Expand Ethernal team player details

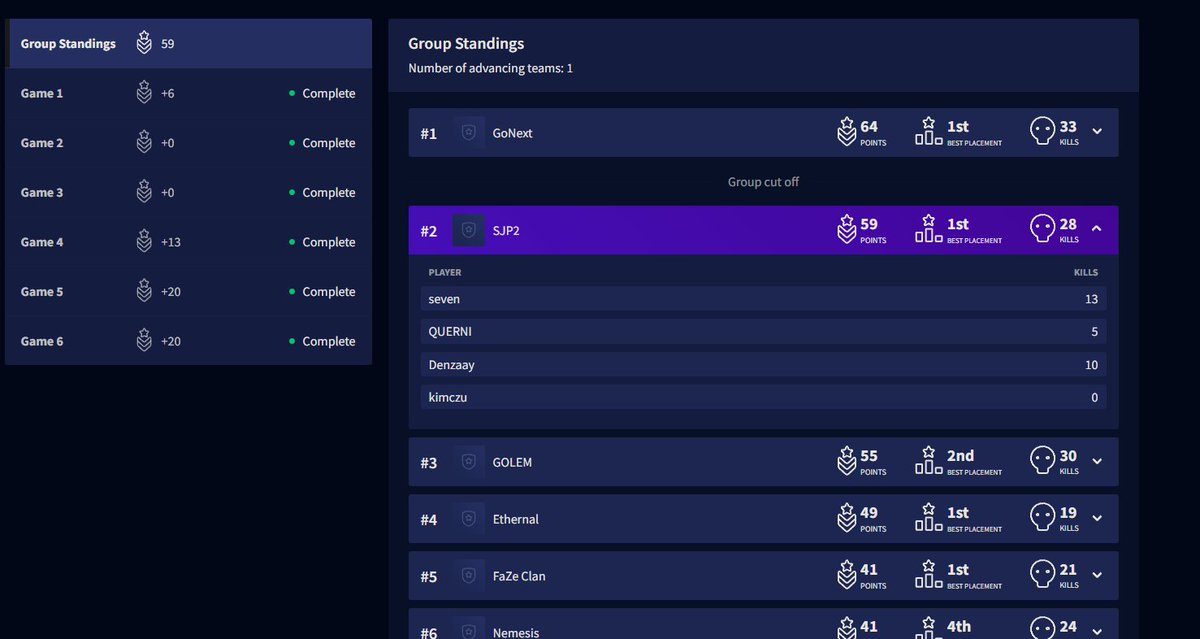[x=1097, y=518]
